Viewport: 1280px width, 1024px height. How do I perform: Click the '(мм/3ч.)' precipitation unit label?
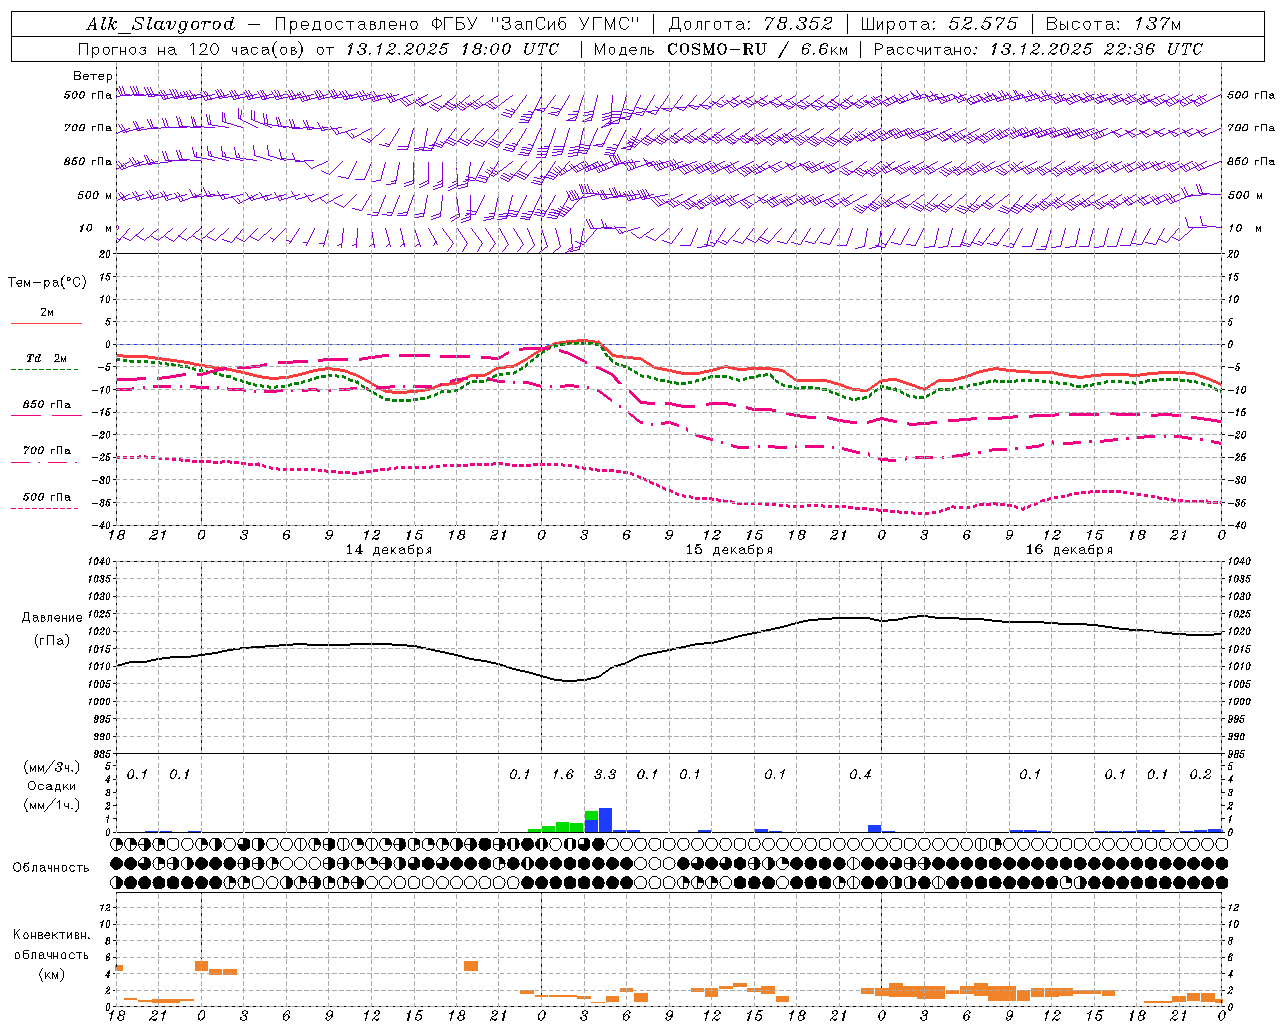[x=51, y=767]
